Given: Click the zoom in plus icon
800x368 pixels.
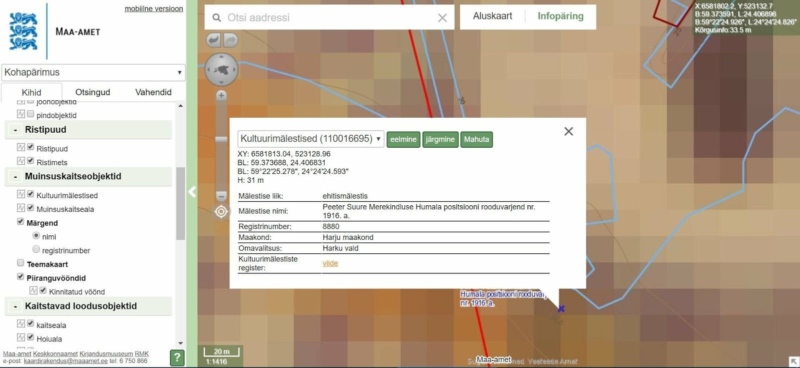Looking at the screenshot, I should click(221, 95).
